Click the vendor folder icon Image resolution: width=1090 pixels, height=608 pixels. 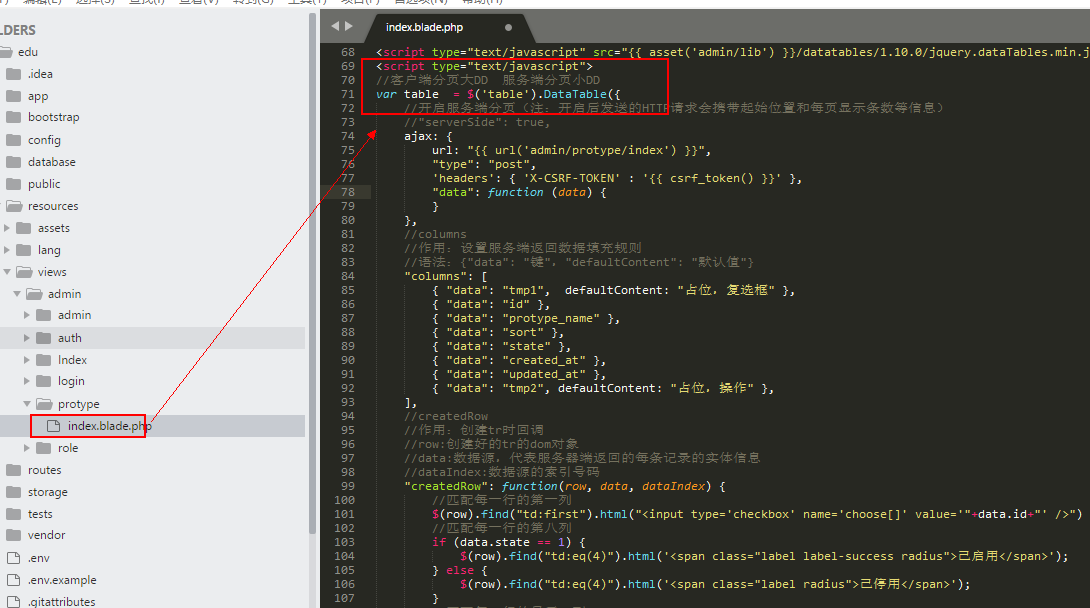pos(13,535)
